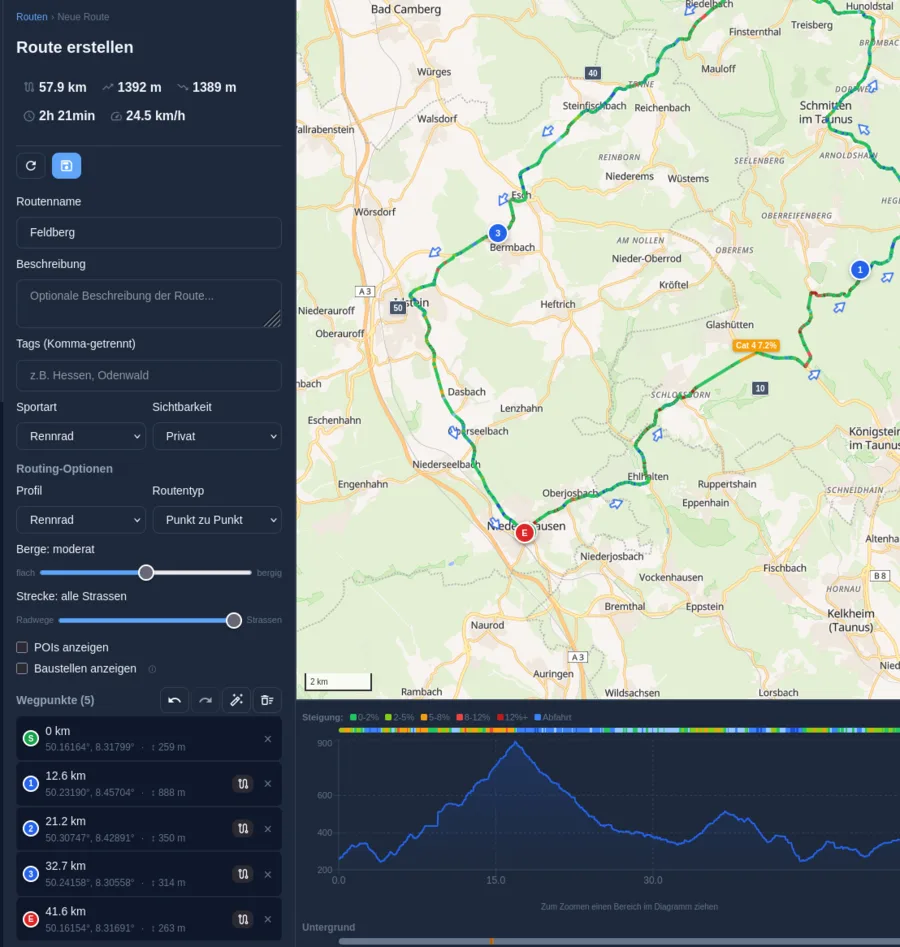This screenshot has height=947, width=900.
Task: Delete all waypoints with trash icon
Action: pyautogui.click(x=267, y=700)
